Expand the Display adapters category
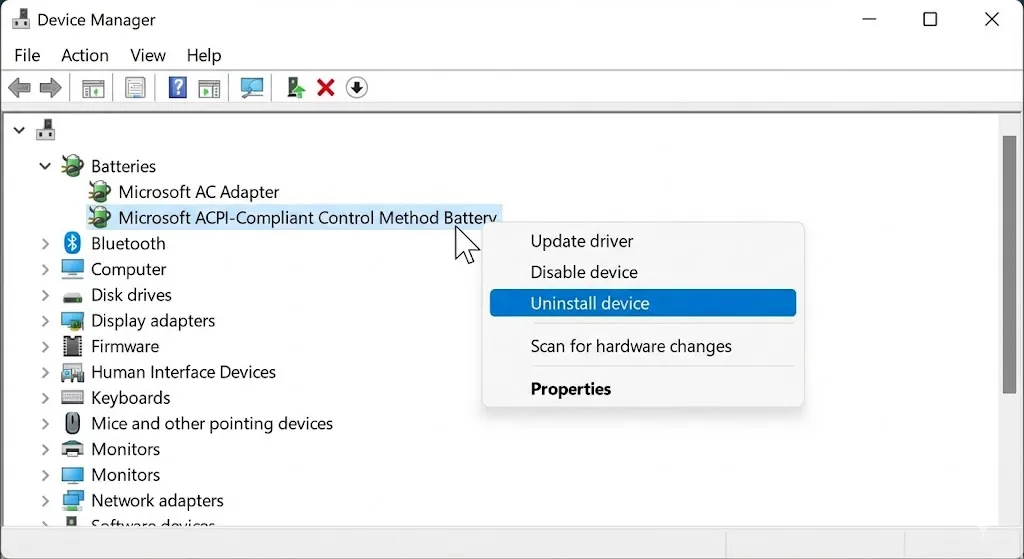 tap(45, 321)
